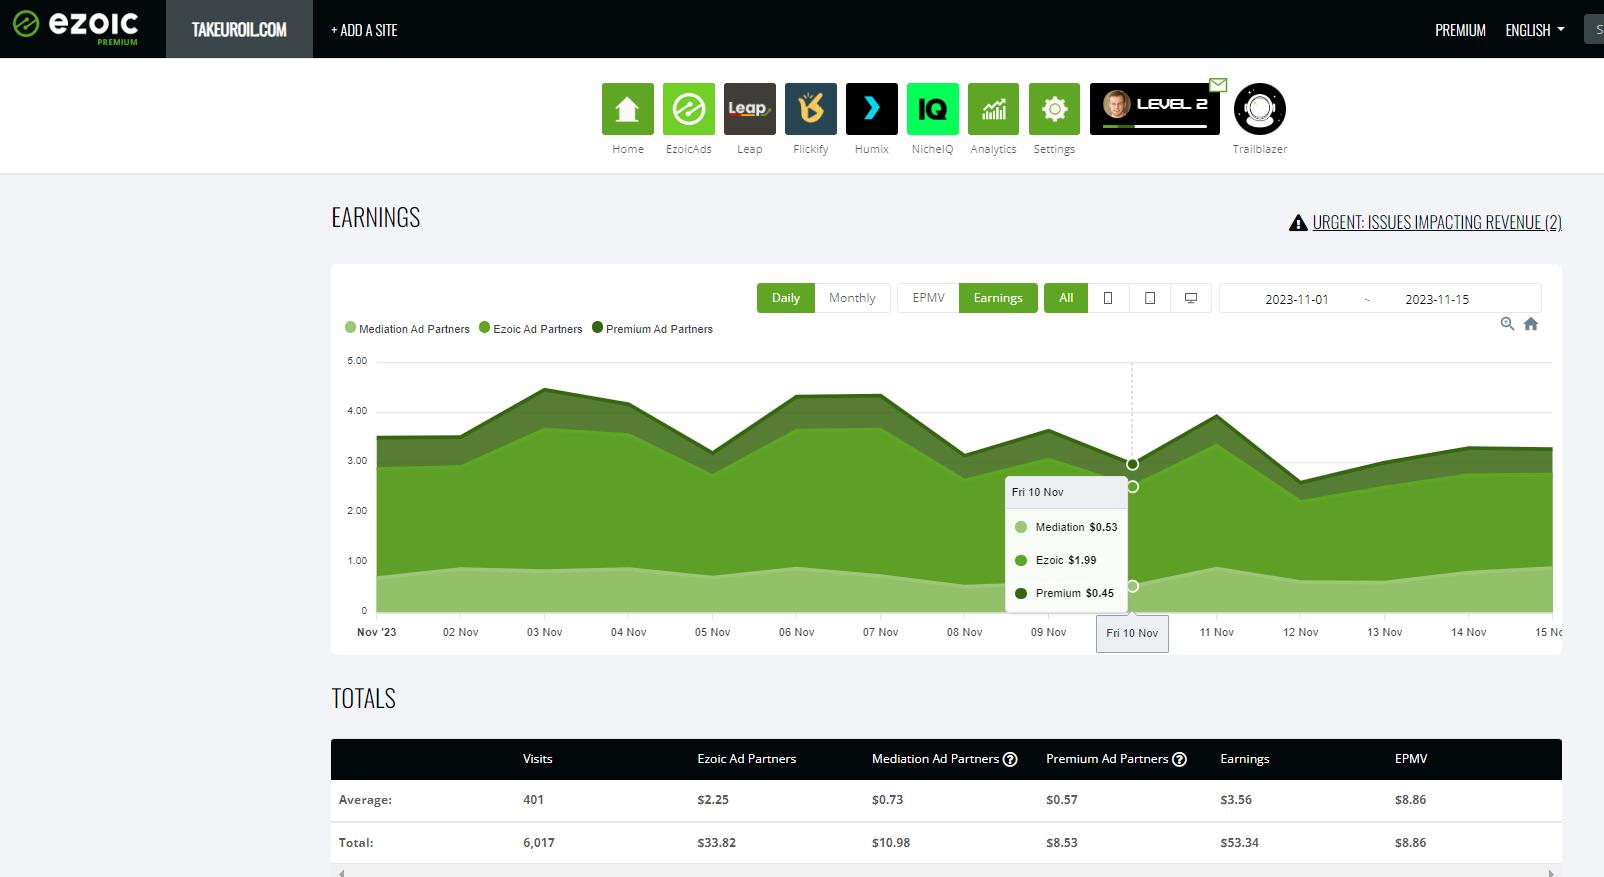Filter chart by desktop monitor icon
Image resolution: width=1604 pixels, height=877 pixels.
pos(1191,298)
